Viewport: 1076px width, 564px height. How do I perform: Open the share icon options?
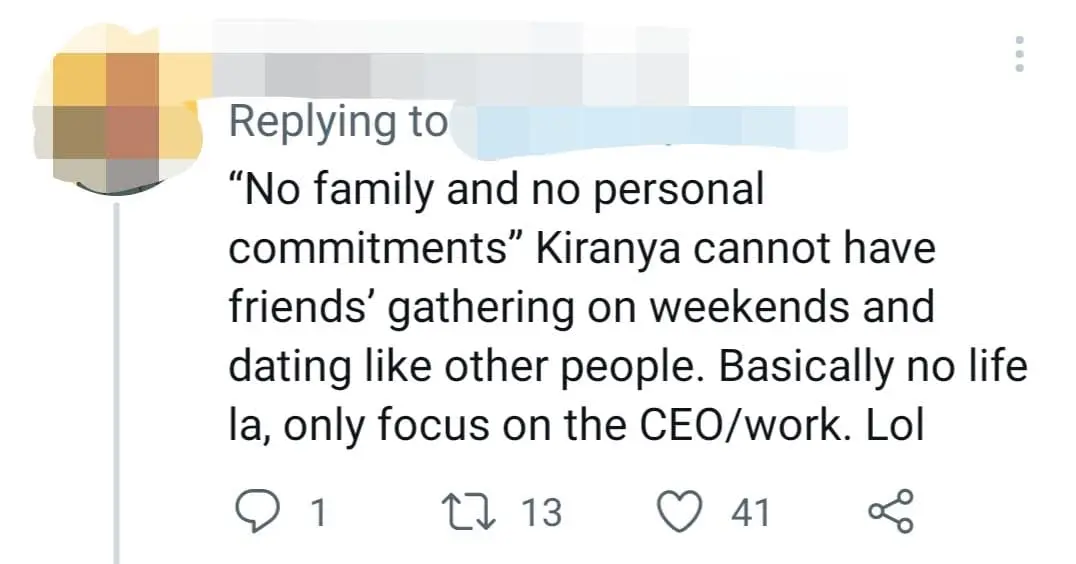[x=890, y=512]
